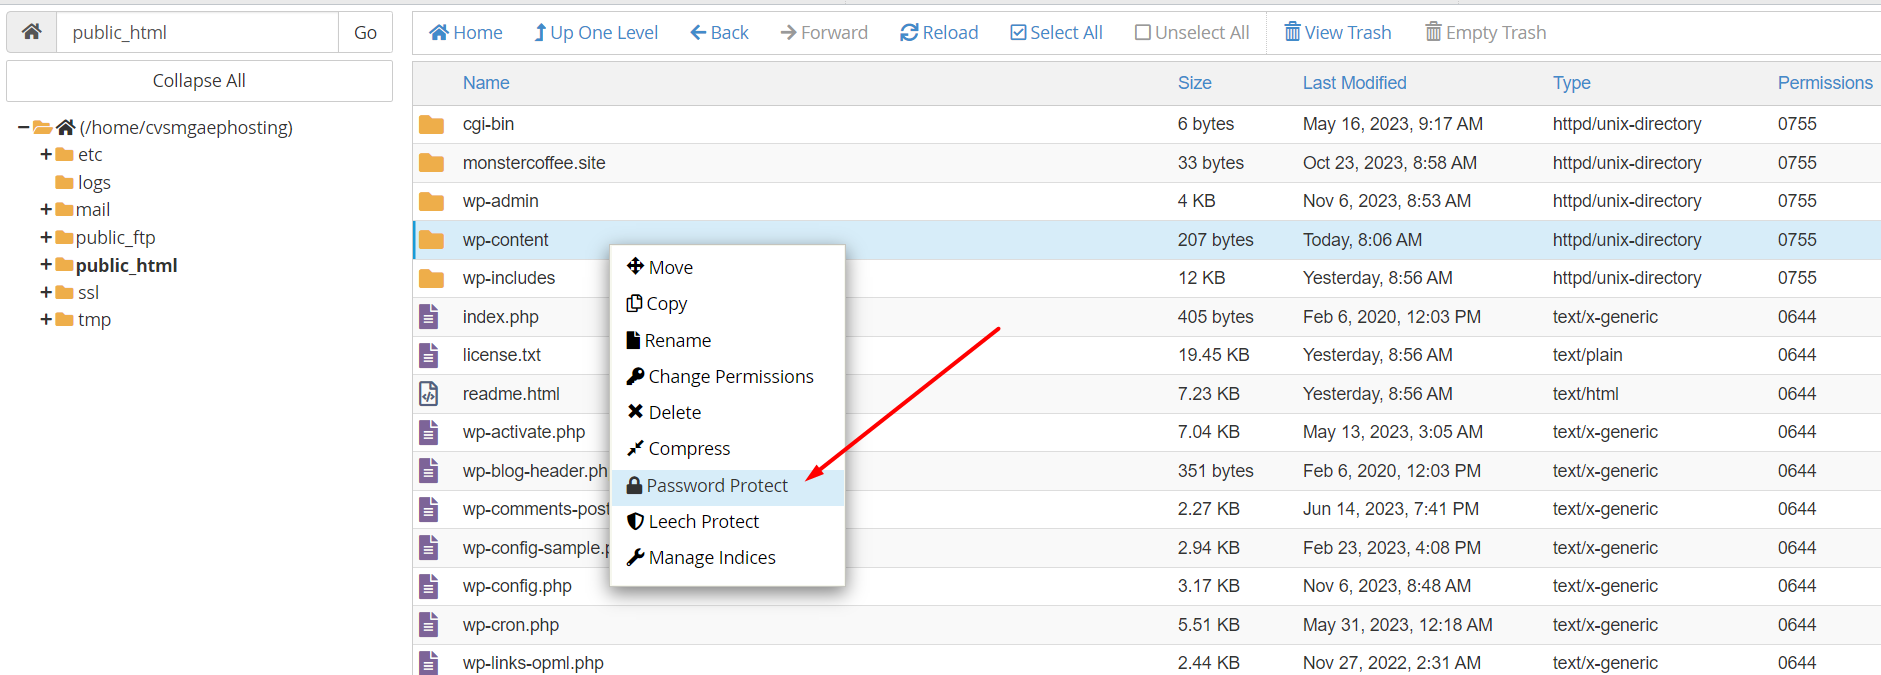Viewport: 1881px width, 675px height.
Task: Expand the ssl folder node
Action: pyautogui.click(x=46, y=292)
